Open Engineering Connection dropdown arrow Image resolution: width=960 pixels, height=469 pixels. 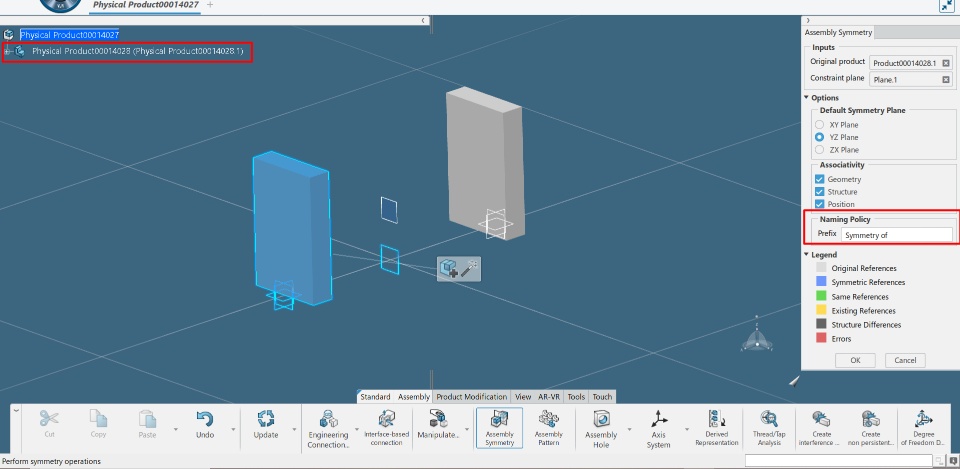coord(357,429)
